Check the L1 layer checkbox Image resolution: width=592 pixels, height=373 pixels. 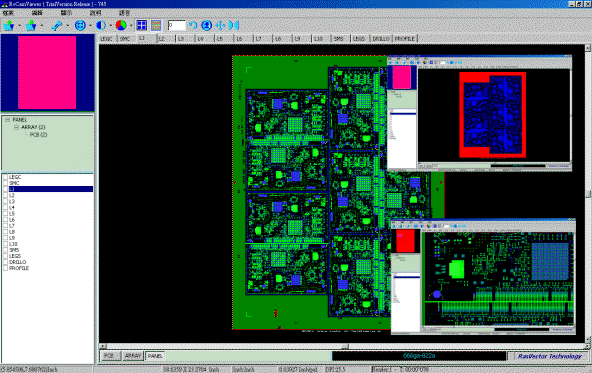[5, 189]
